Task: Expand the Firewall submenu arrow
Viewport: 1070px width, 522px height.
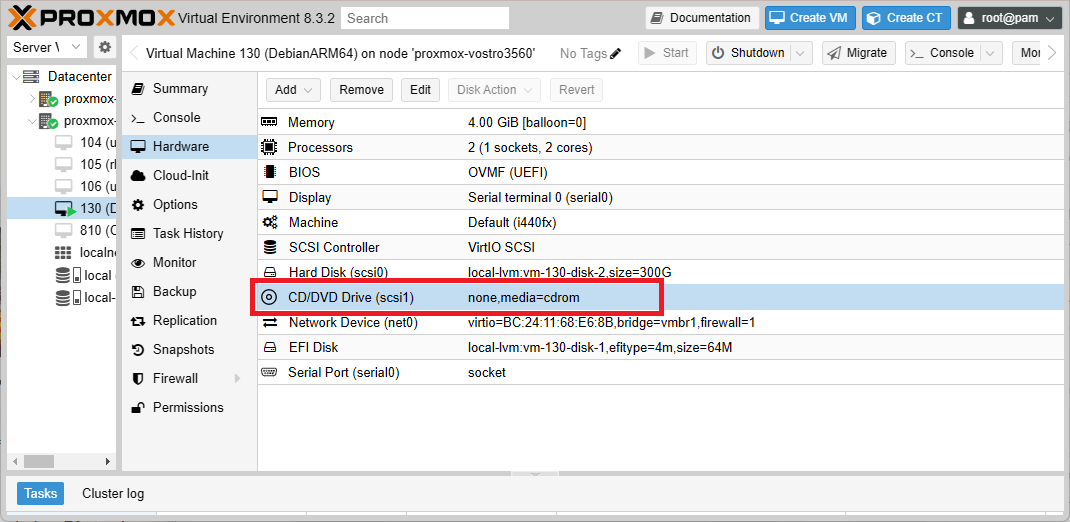Action: (238, 379)
